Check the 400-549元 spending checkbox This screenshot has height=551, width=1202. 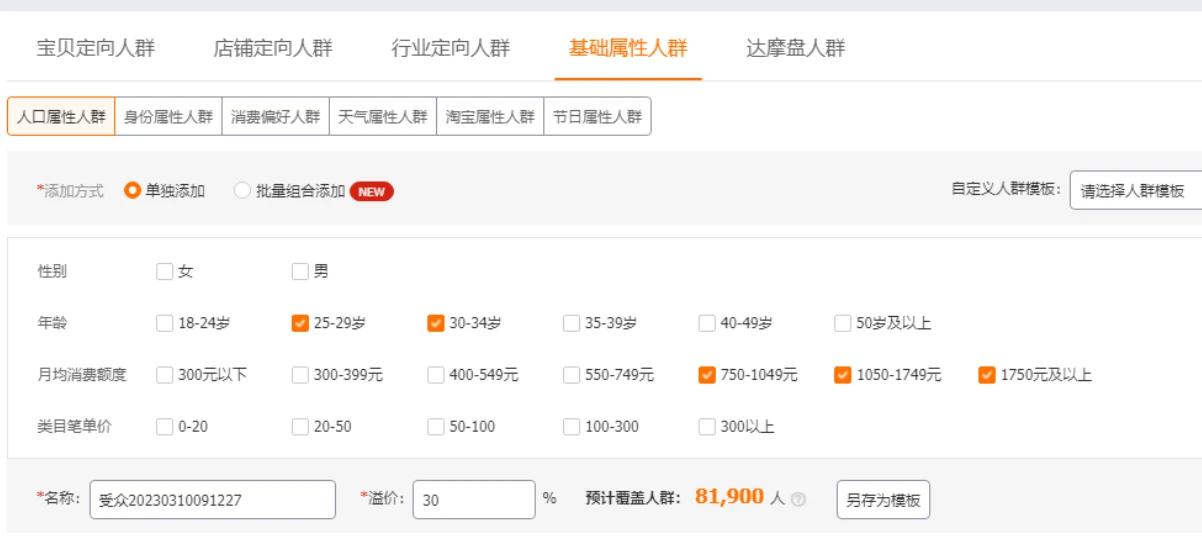(x=435, y=375)
